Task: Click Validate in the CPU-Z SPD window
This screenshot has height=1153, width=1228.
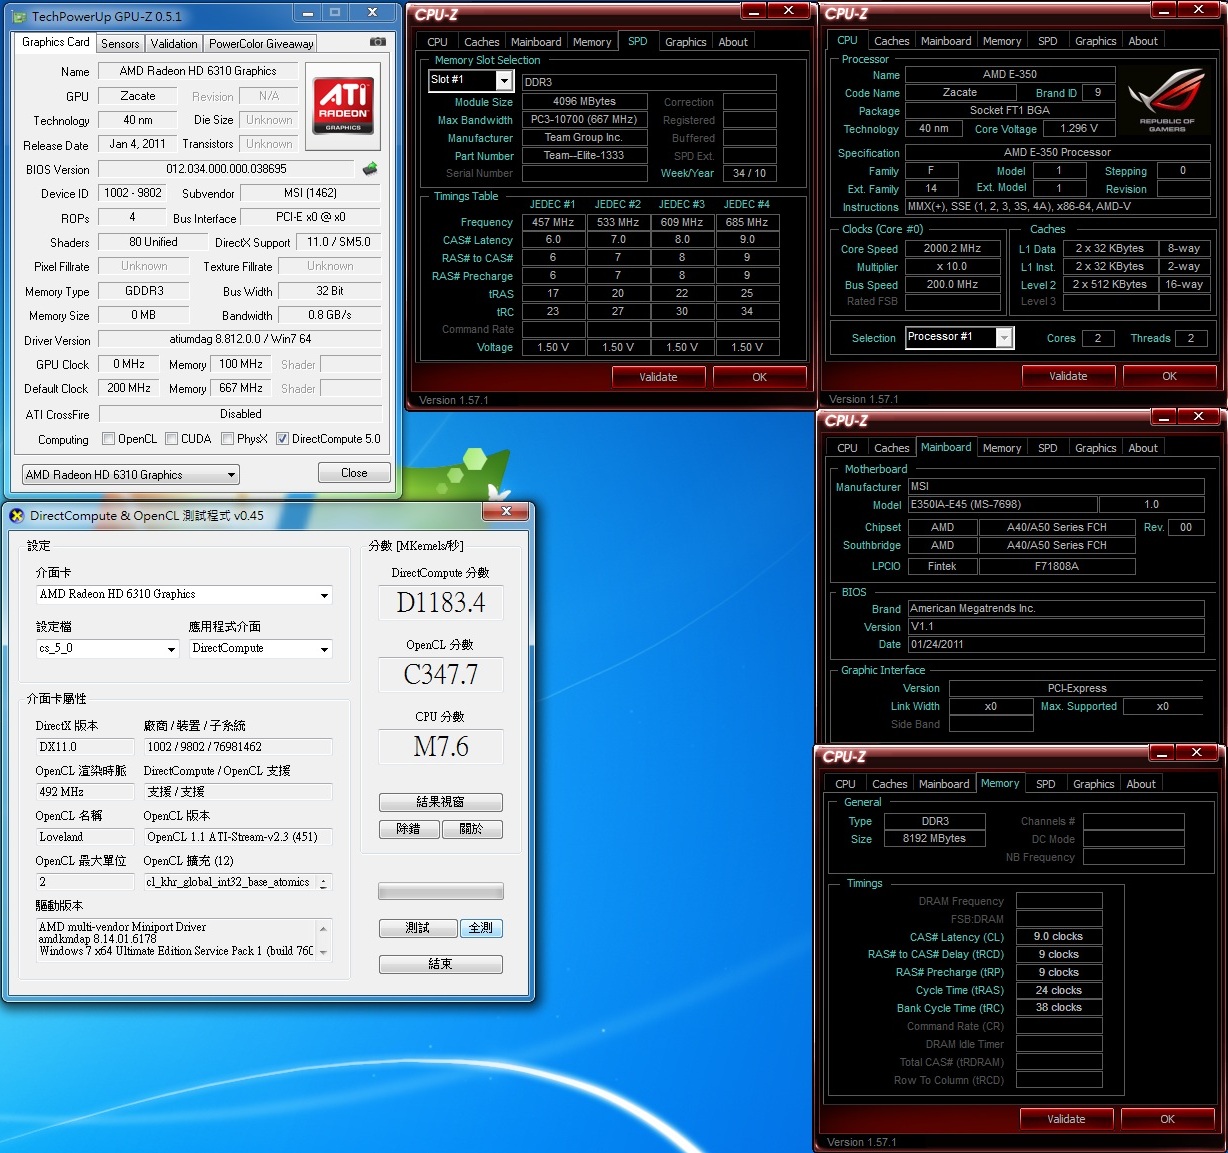Action: [658, 377]
